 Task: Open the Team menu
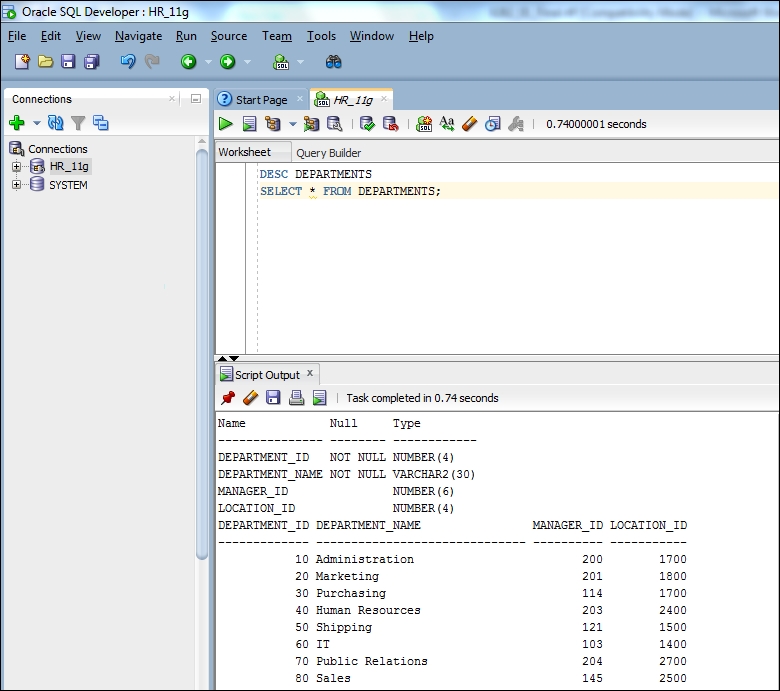pyautogui.click(x=277, y=36)
